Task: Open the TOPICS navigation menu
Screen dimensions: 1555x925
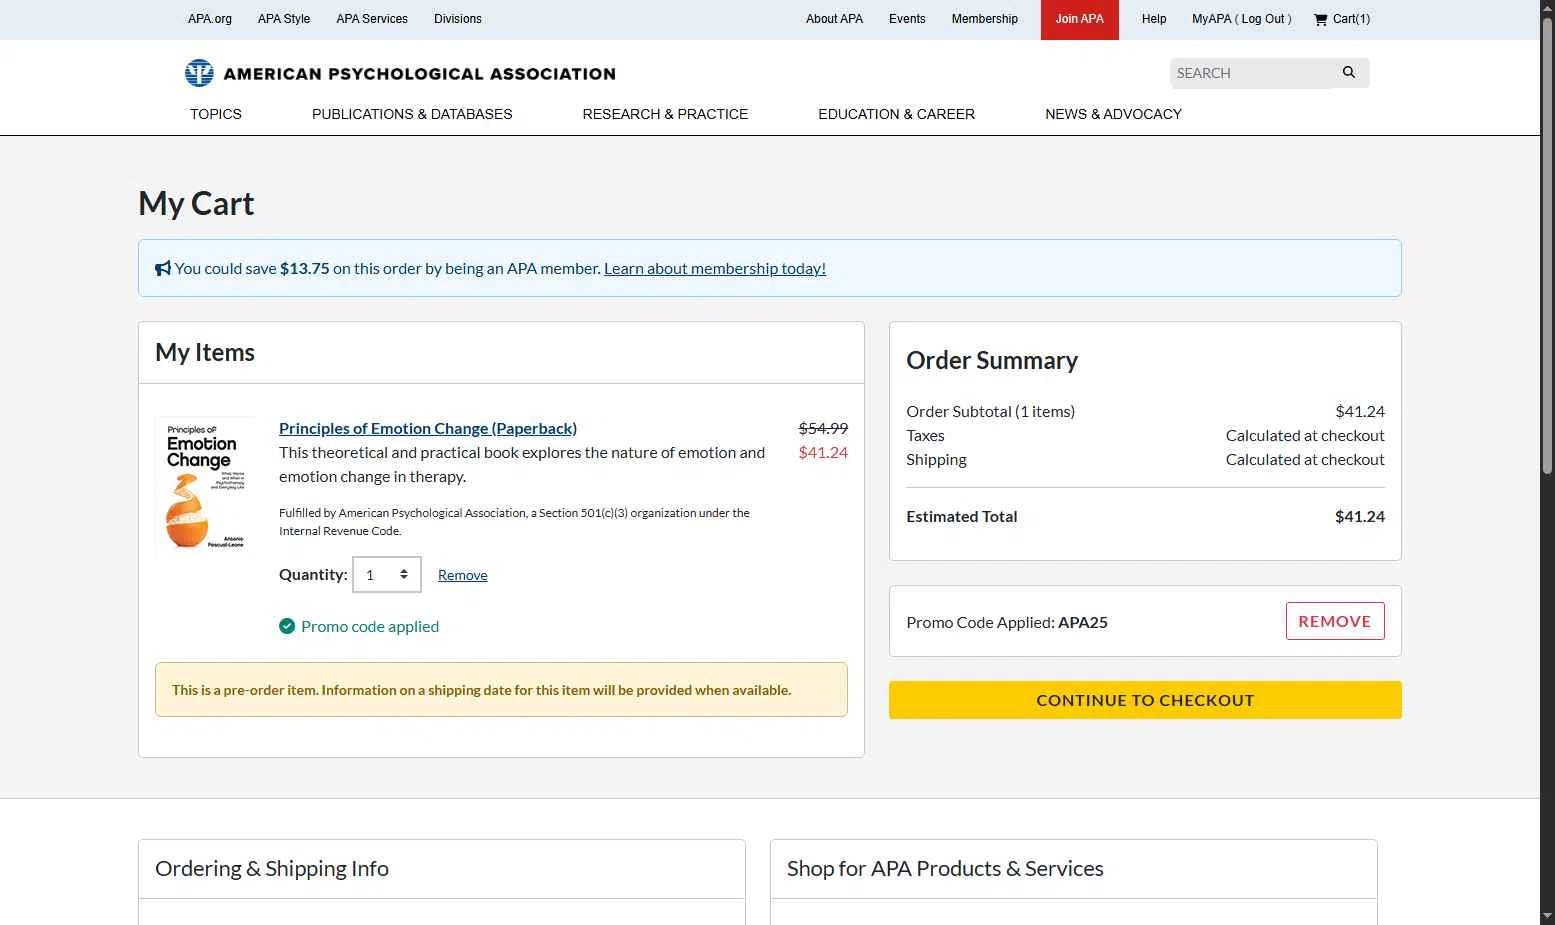Action: (216, 114)
